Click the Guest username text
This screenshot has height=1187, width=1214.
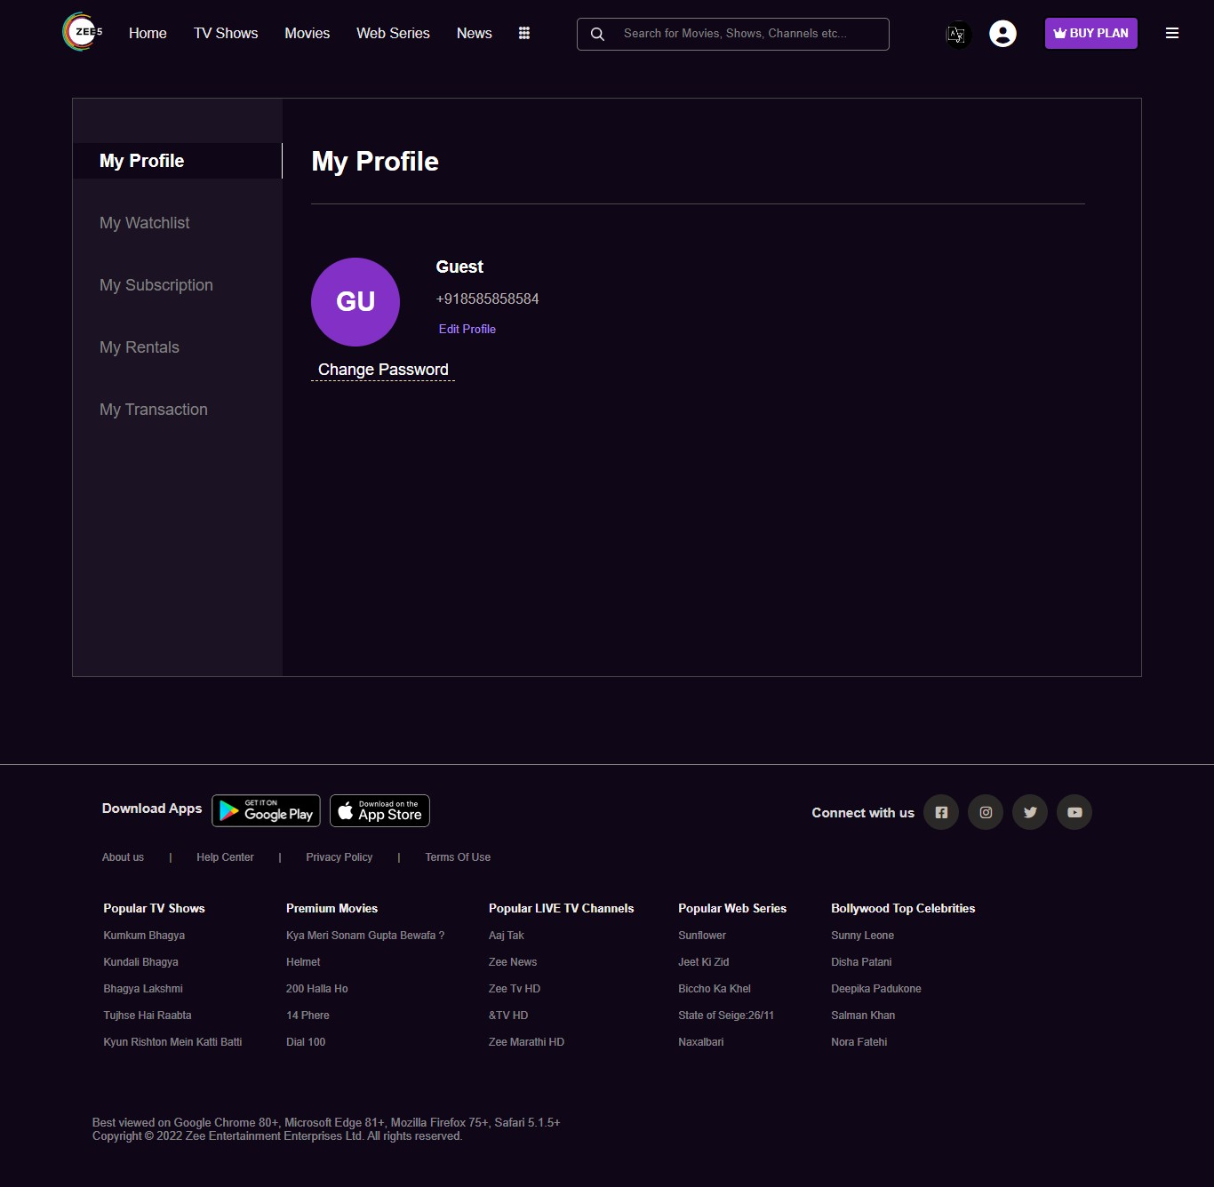point(459,267)
